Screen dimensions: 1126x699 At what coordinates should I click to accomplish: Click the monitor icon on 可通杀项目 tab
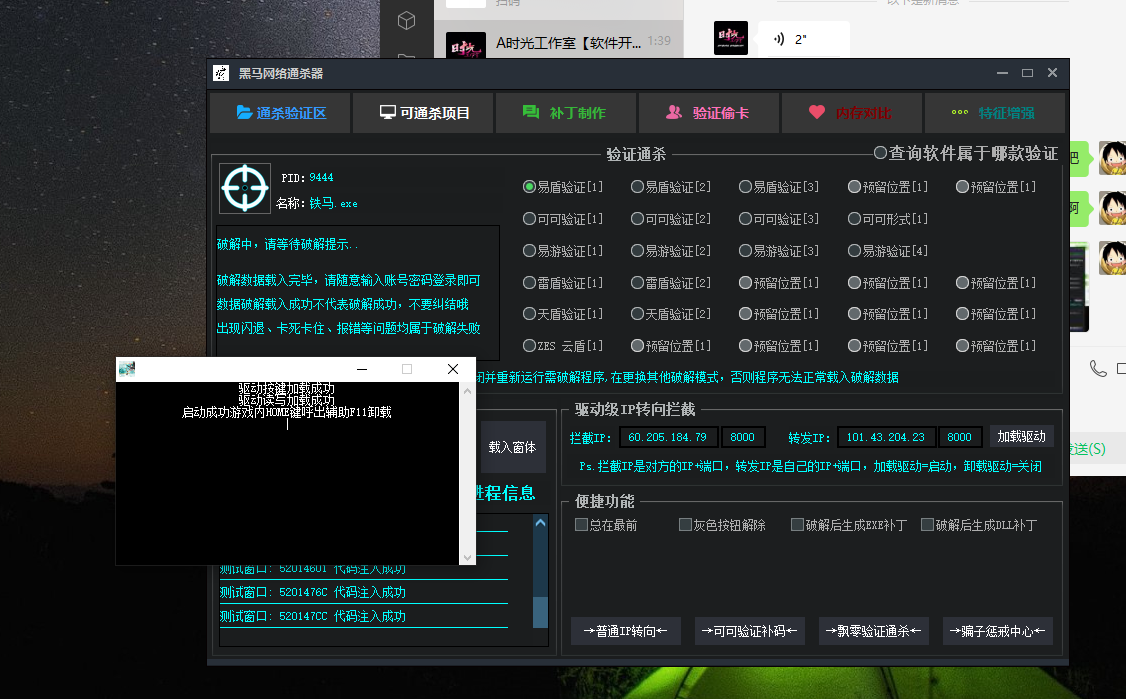(x=387, y=113)
